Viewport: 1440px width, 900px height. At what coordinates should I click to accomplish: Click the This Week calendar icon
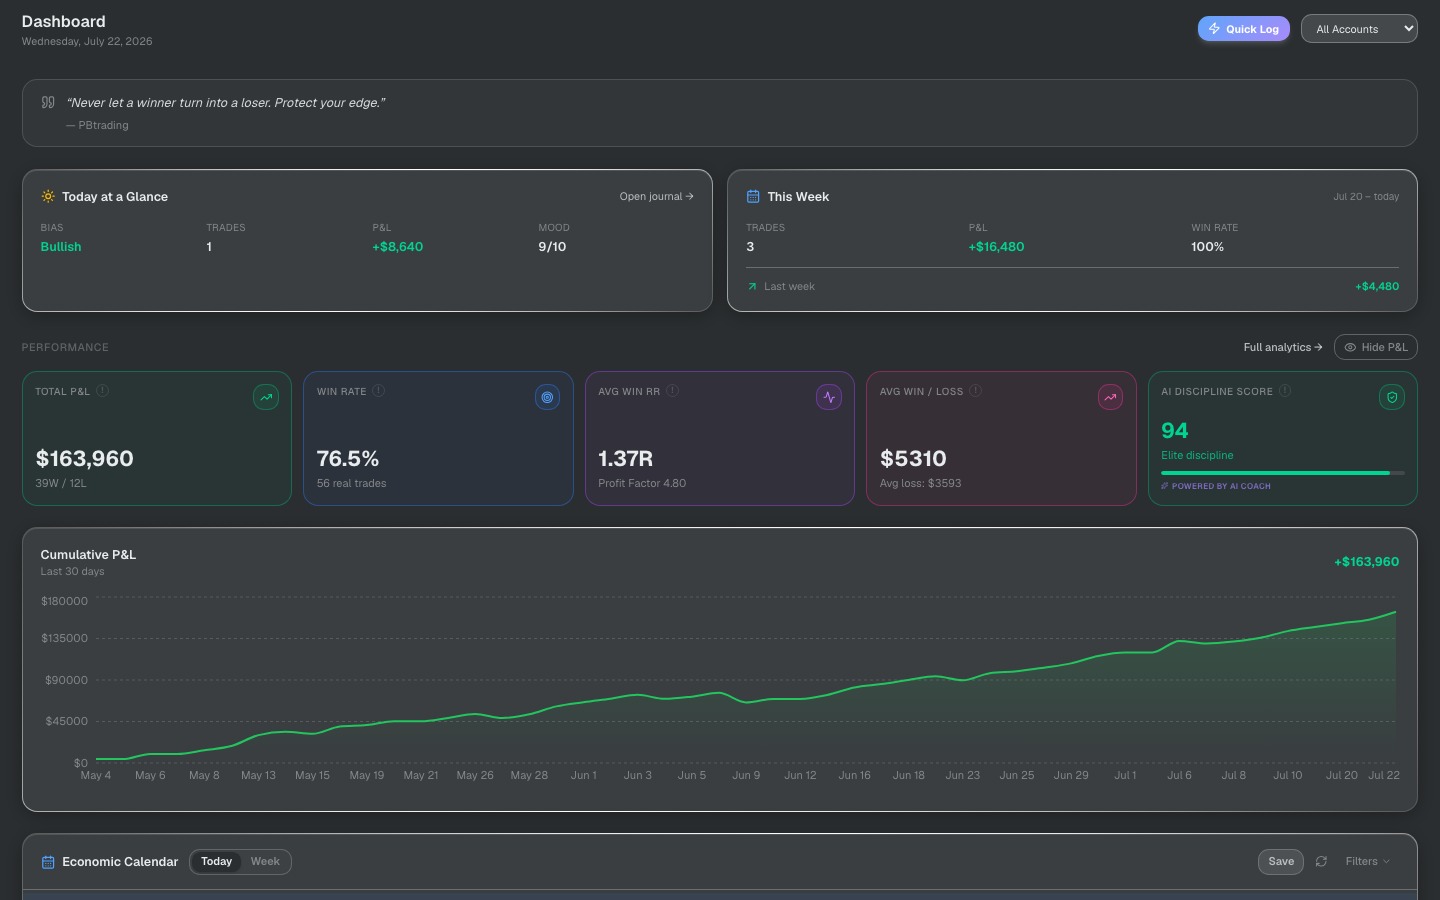click(x=753, y=197)
